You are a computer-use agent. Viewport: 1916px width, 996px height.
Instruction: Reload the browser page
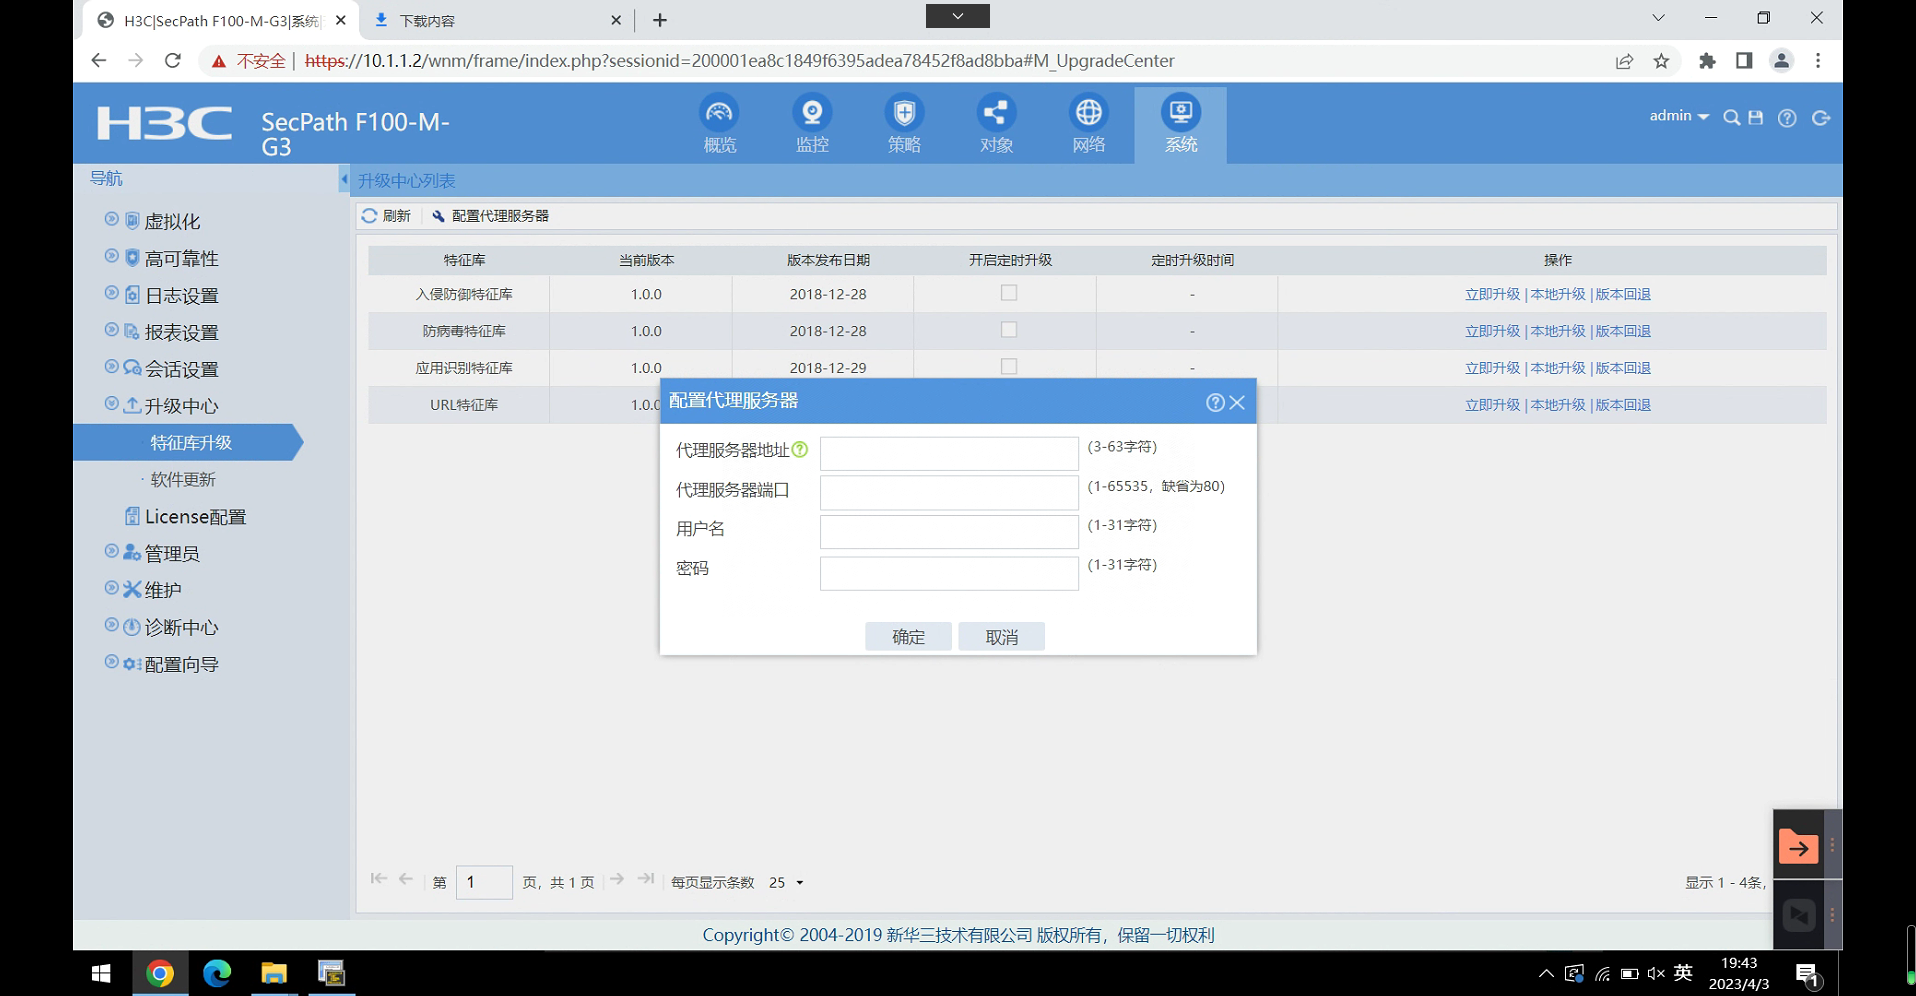pyautogui.click(x=173, y=61)
